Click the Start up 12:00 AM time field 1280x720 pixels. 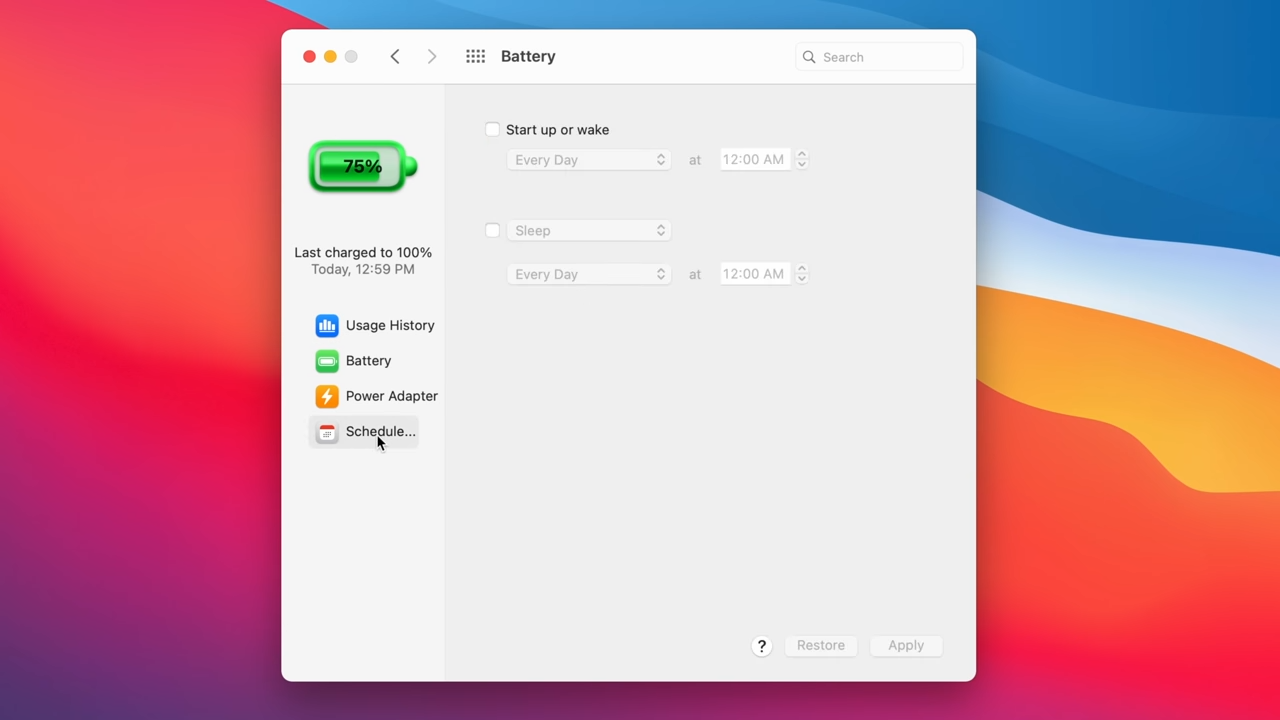755,160
